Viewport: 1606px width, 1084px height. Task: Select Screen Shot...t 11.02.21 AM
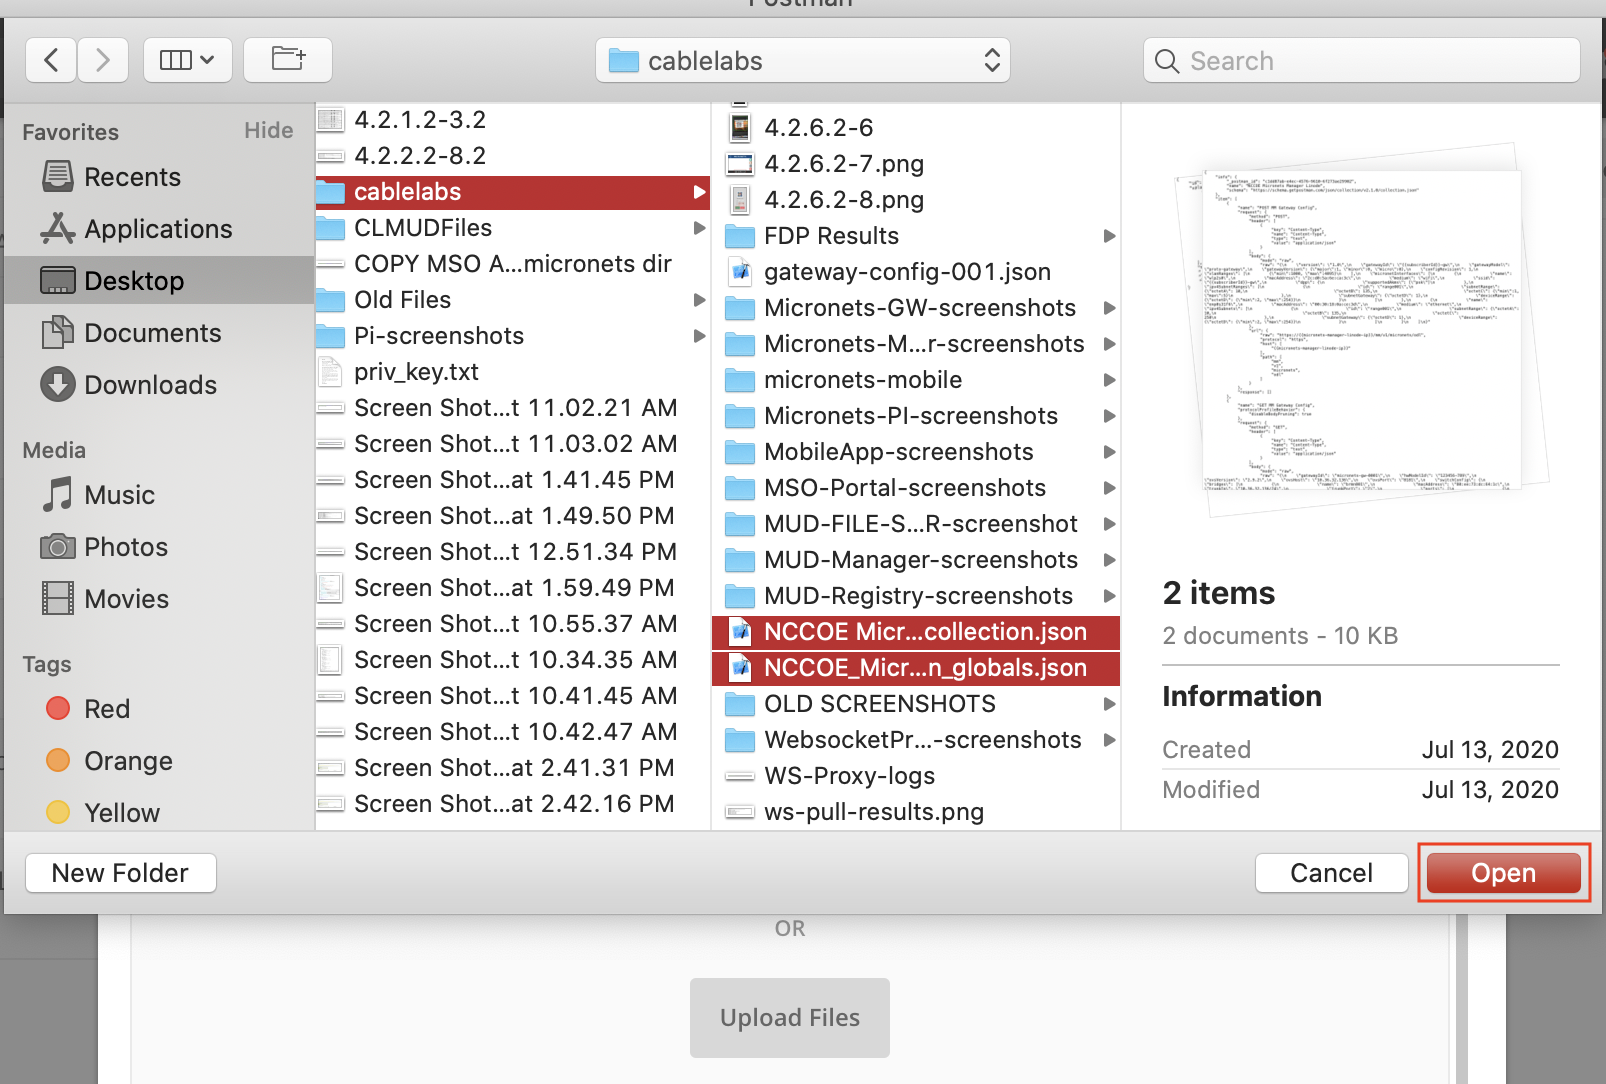[x=513, y=408]
